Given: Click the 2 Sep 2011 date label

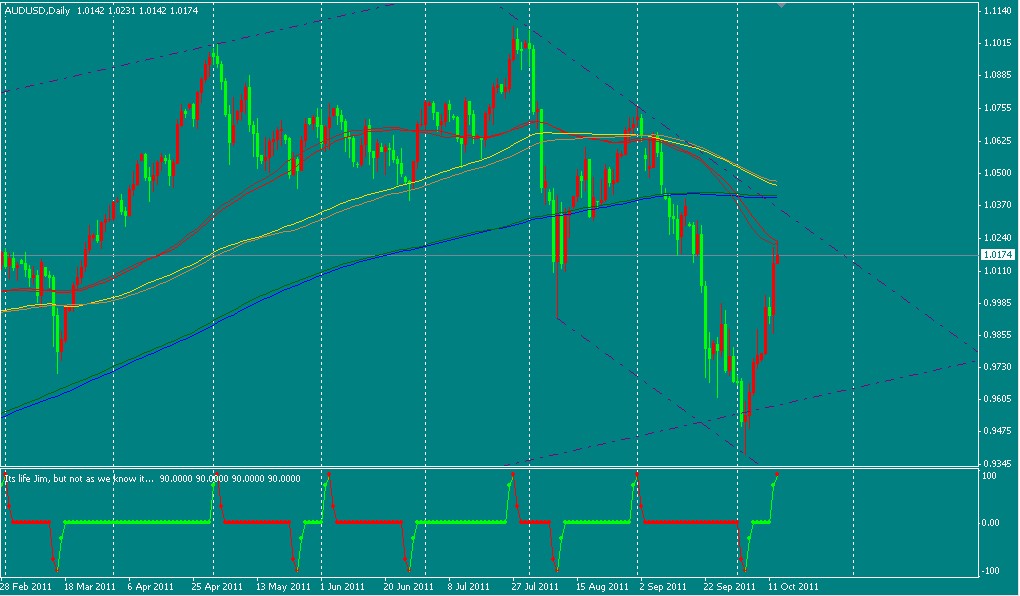Looking at the screenshot, I should pos(662,586).
